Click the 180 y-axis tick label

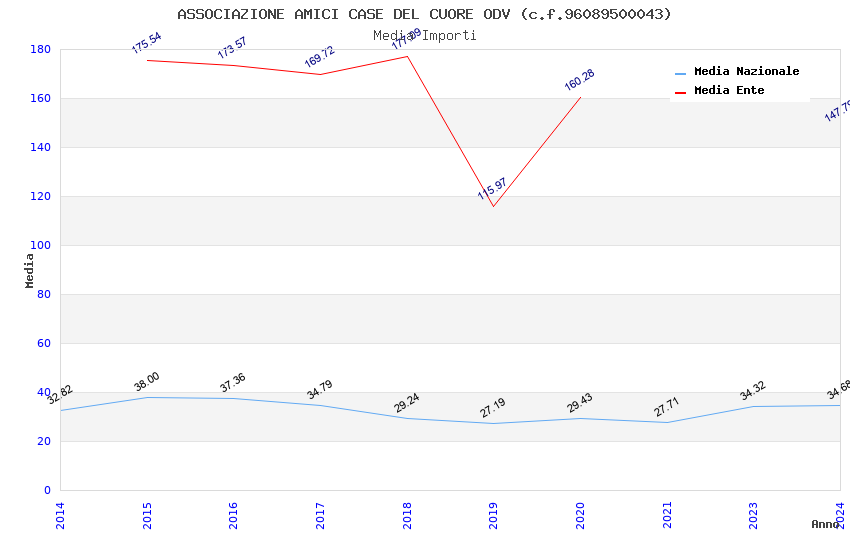(40, 49)
